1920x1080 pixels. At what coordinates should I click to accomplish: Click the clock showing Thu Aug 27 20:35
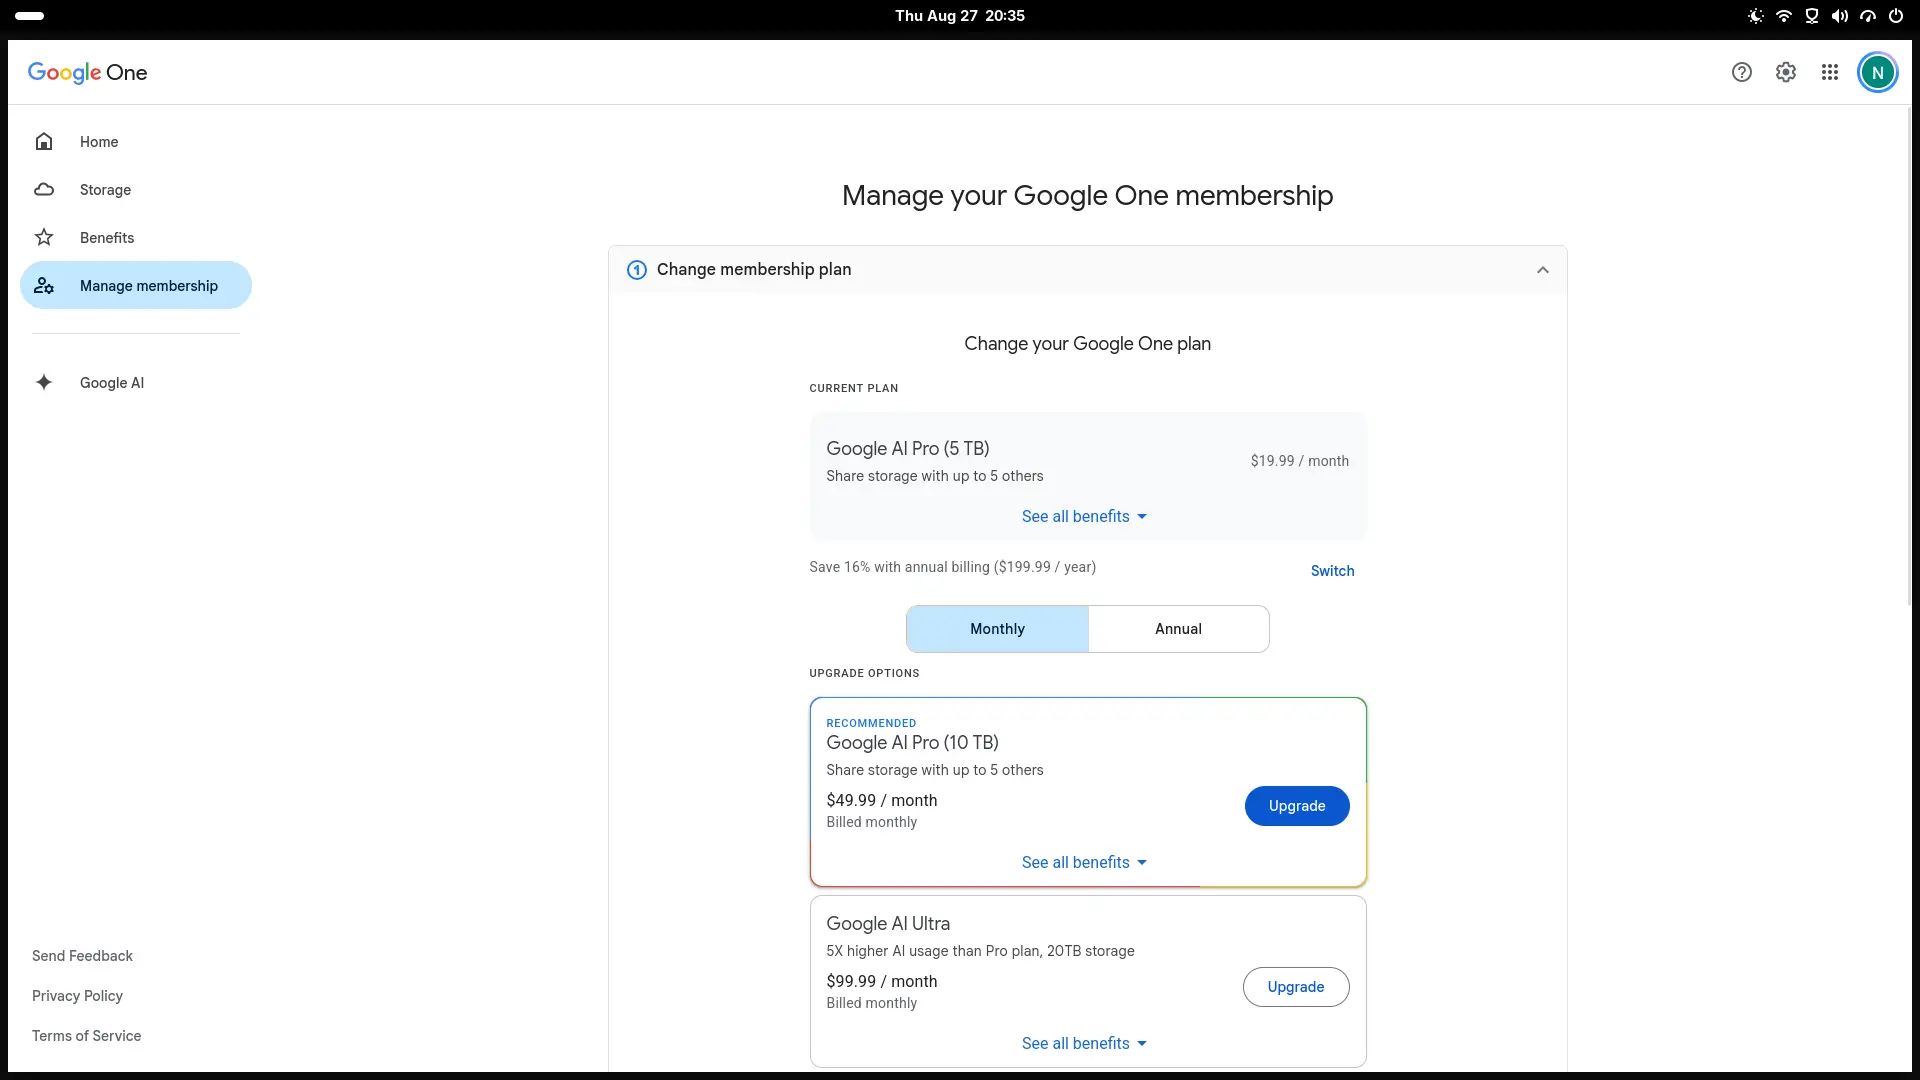(x=960, y=16)
